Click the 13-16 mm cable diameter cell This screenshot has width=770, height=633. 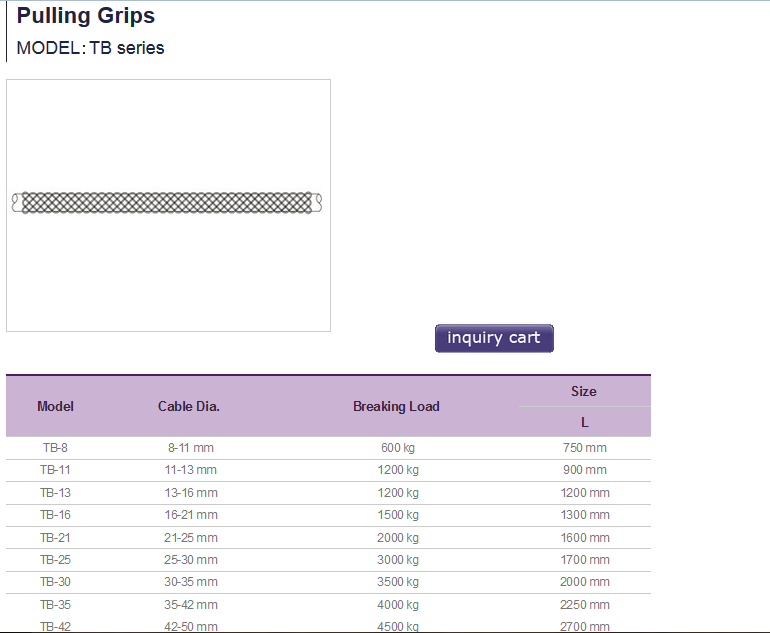pos(191,493)
